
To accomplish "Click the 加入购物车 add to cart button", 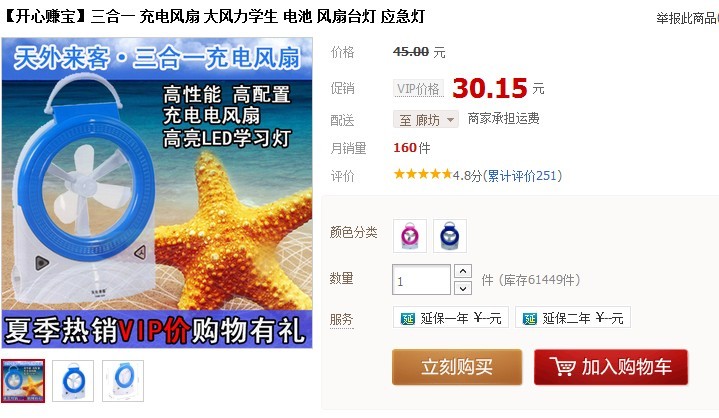I will (x=611, y=367).
